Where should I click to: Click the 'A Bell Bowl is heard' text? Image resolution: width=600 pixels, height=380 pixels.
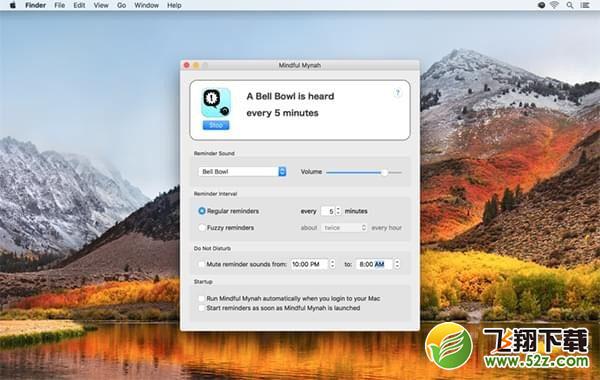[290, 96]
